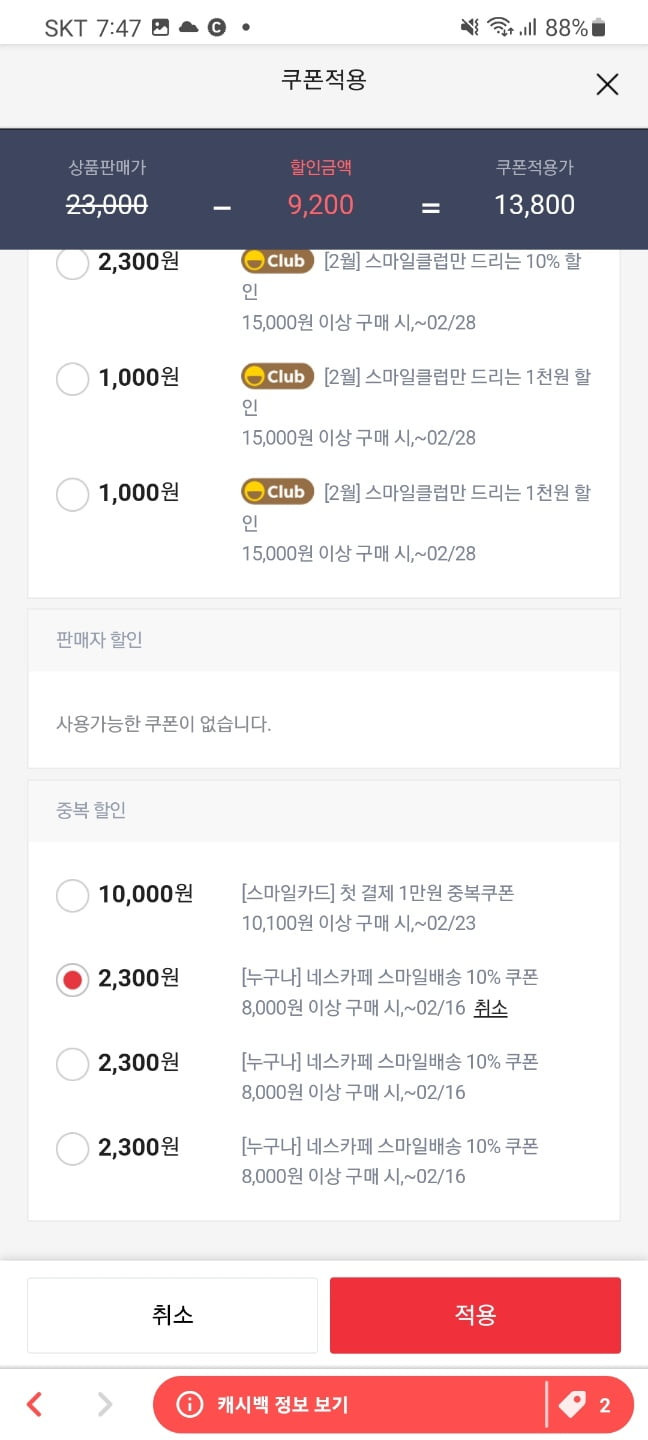The height and width of the screenshot is (1440, 648).
Task: Select the 10,000원 스마일카드 중복쿠폰 radio
Action: pyautogui.click(x=72, y=895)
